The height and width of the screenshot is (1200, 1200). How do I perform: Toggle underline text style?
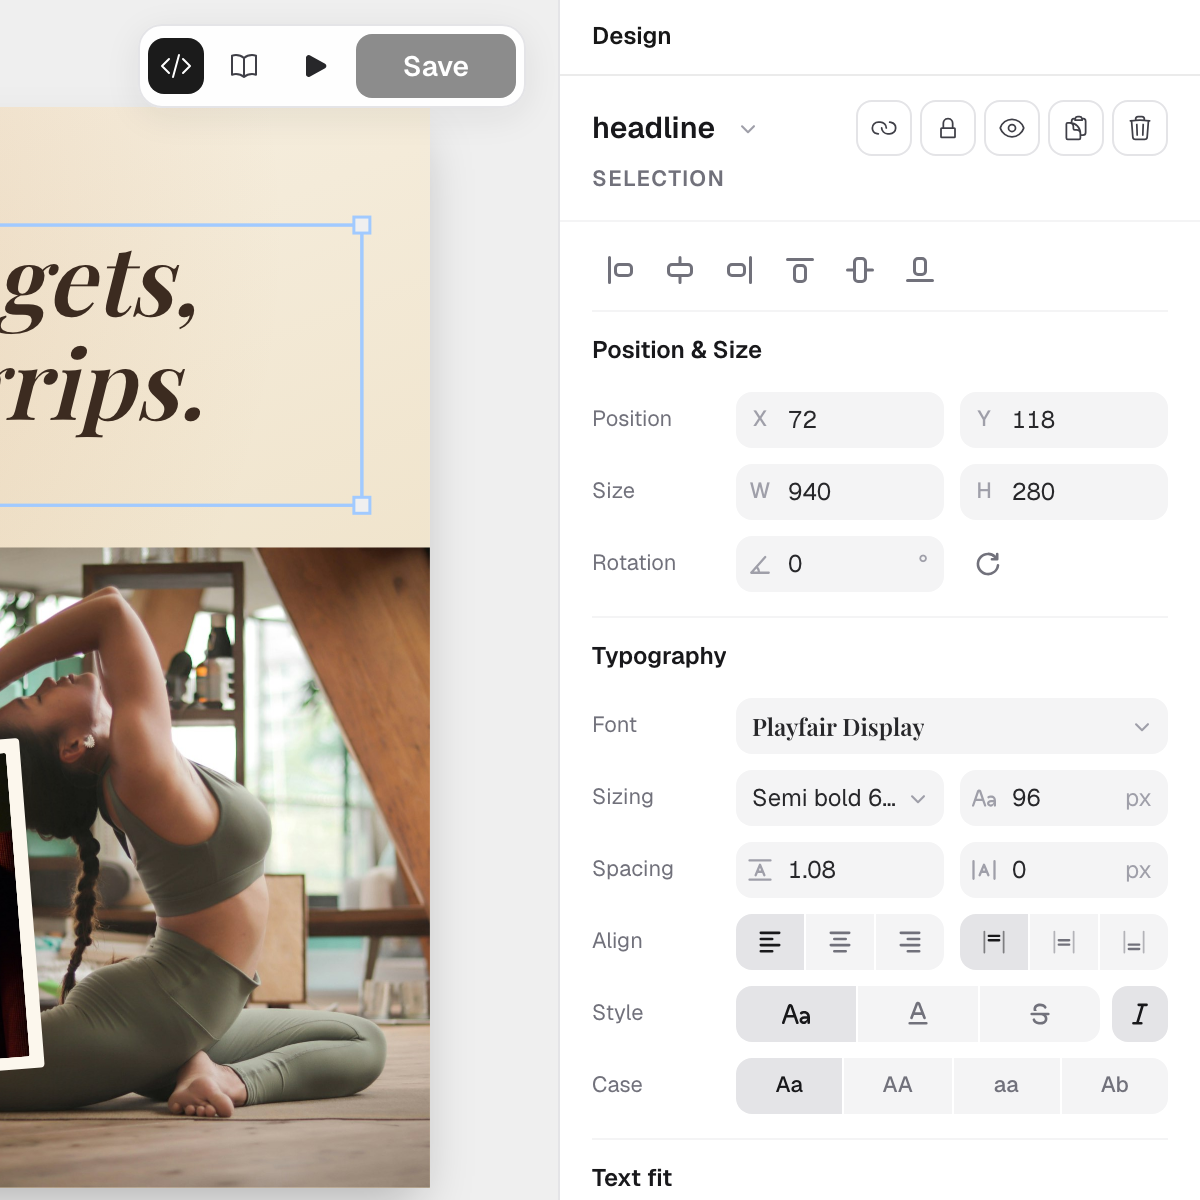918,1014
